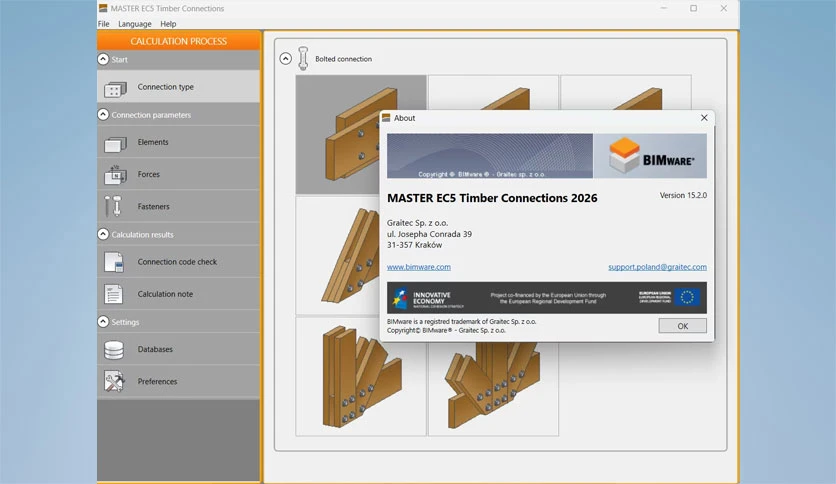The width and height of the screenshot is (836, 484).
Task: Click the Forces icon in sidebar
Action: [115, 175]
